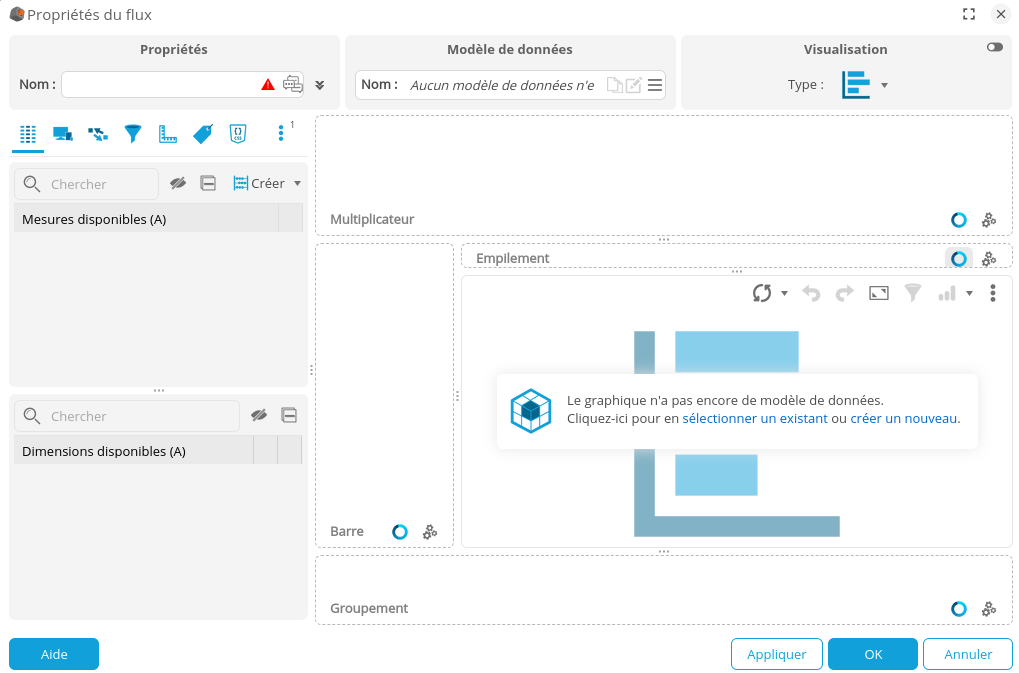Click the Appliquer button
This screenshot has width=1019, height=673.
pos(776,654)
